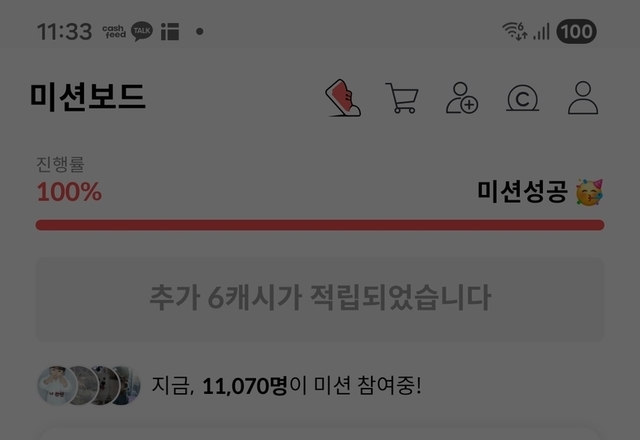Tap the battery 100 indicator

tap(576, 31)
